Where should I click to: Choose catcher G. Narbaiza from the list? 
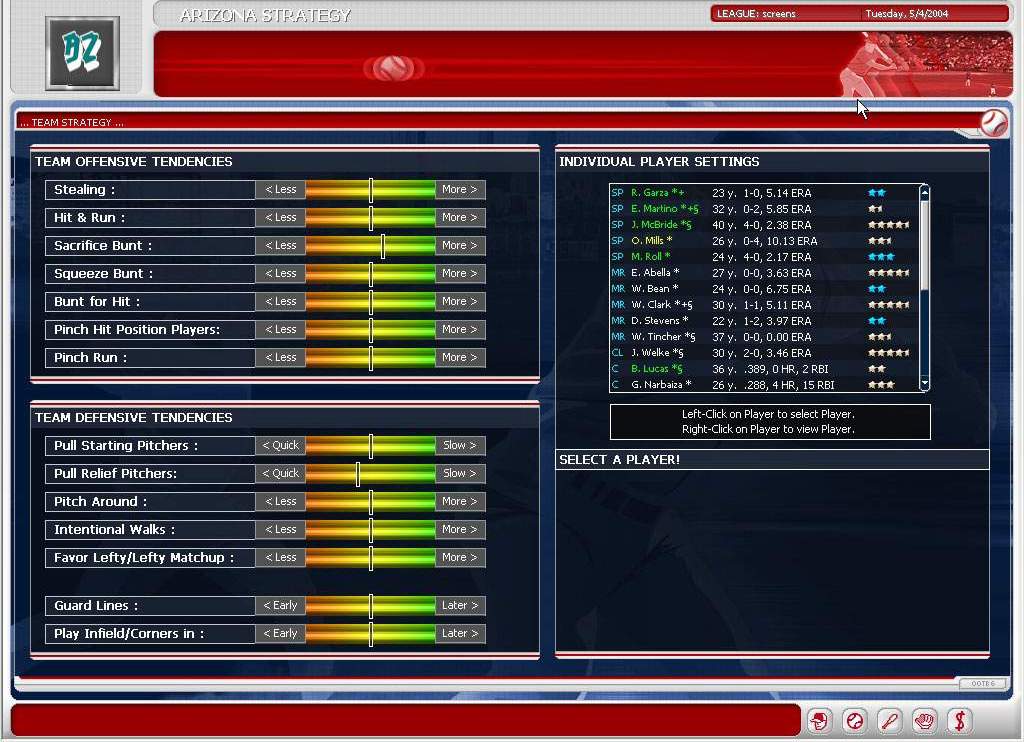tap(661, 385)
